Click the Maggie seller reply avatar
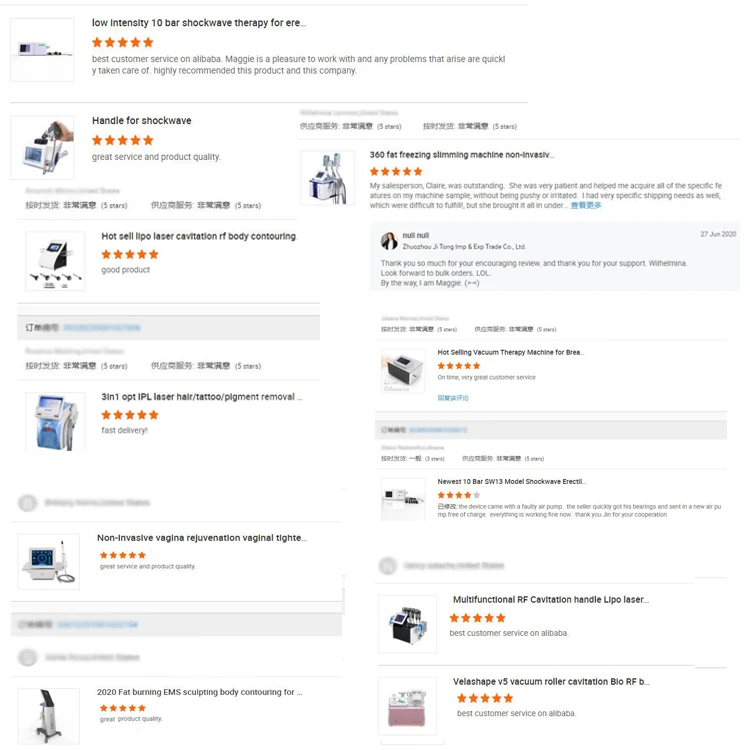 389,241
